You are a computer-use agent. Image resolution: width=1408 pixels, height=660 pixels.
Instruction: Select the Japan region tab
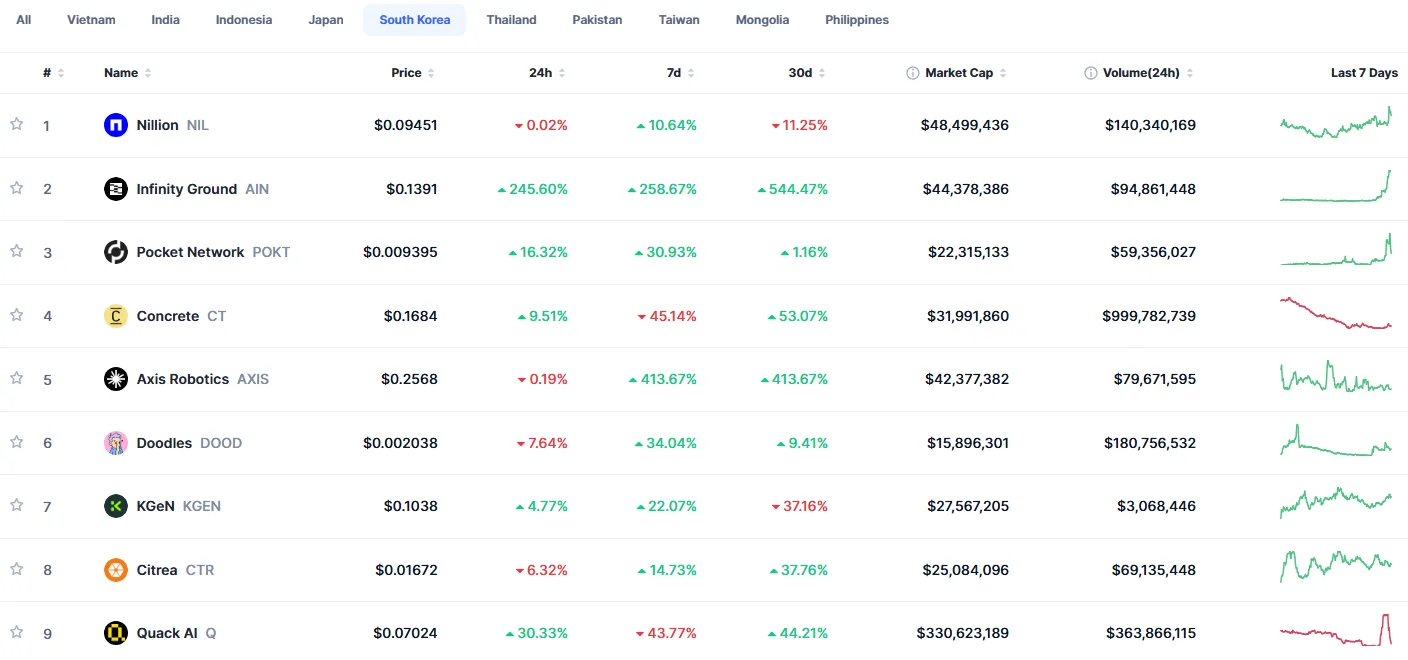click(326, 20)
